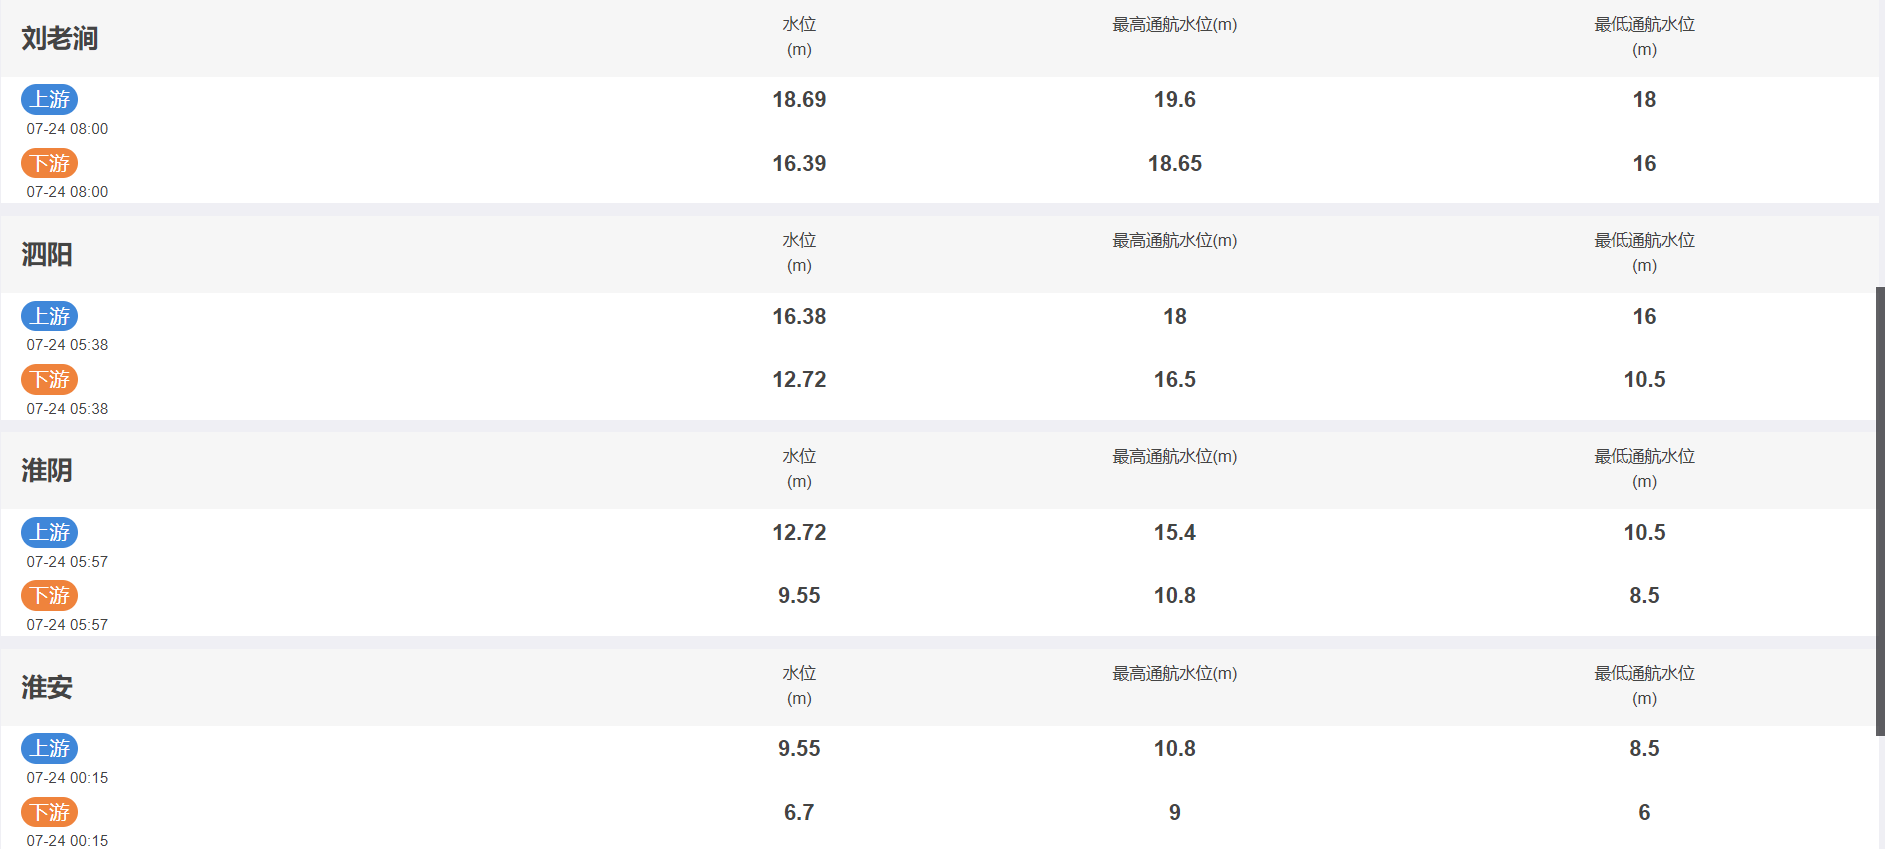Click the blue 上游 badge under 泗阳

(x=49, y=316)
